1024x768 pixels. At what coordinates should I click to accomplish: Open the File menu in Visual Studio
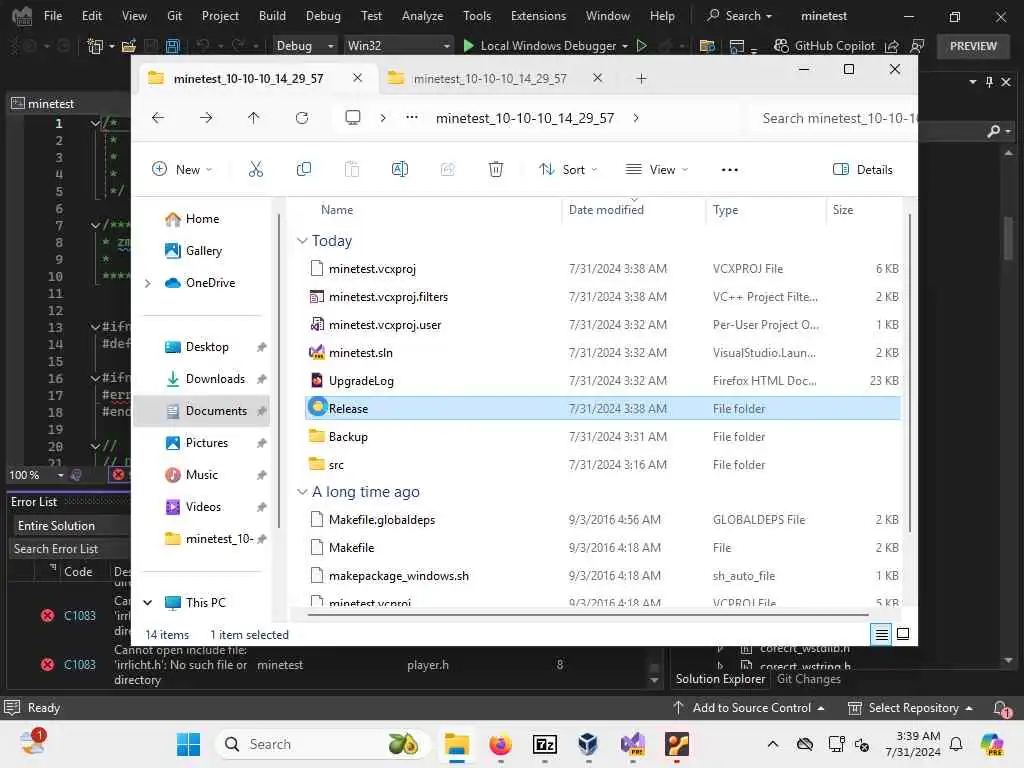tap(53, 16)
